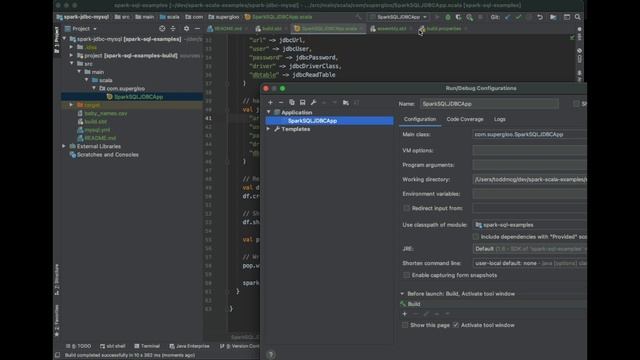
Task: Click the Main class field
Action: pyautogui.click(x=530, y=134)
